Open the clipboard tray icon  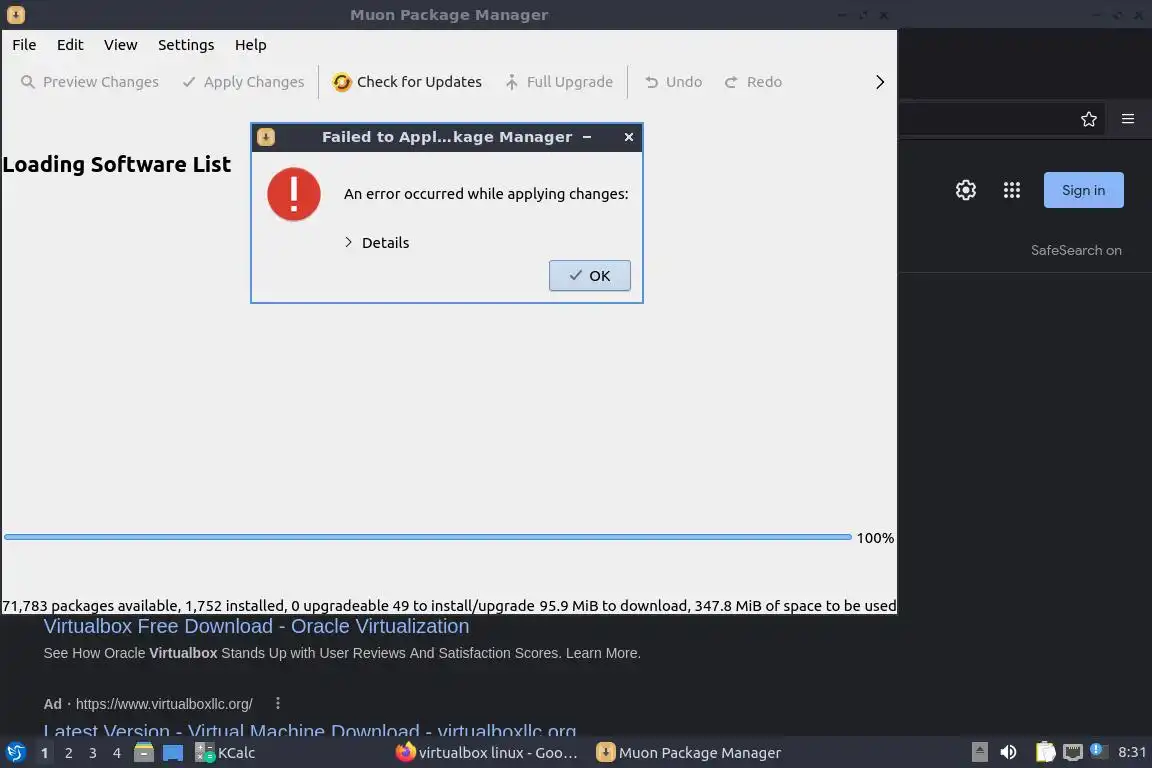click(1045, 752)
